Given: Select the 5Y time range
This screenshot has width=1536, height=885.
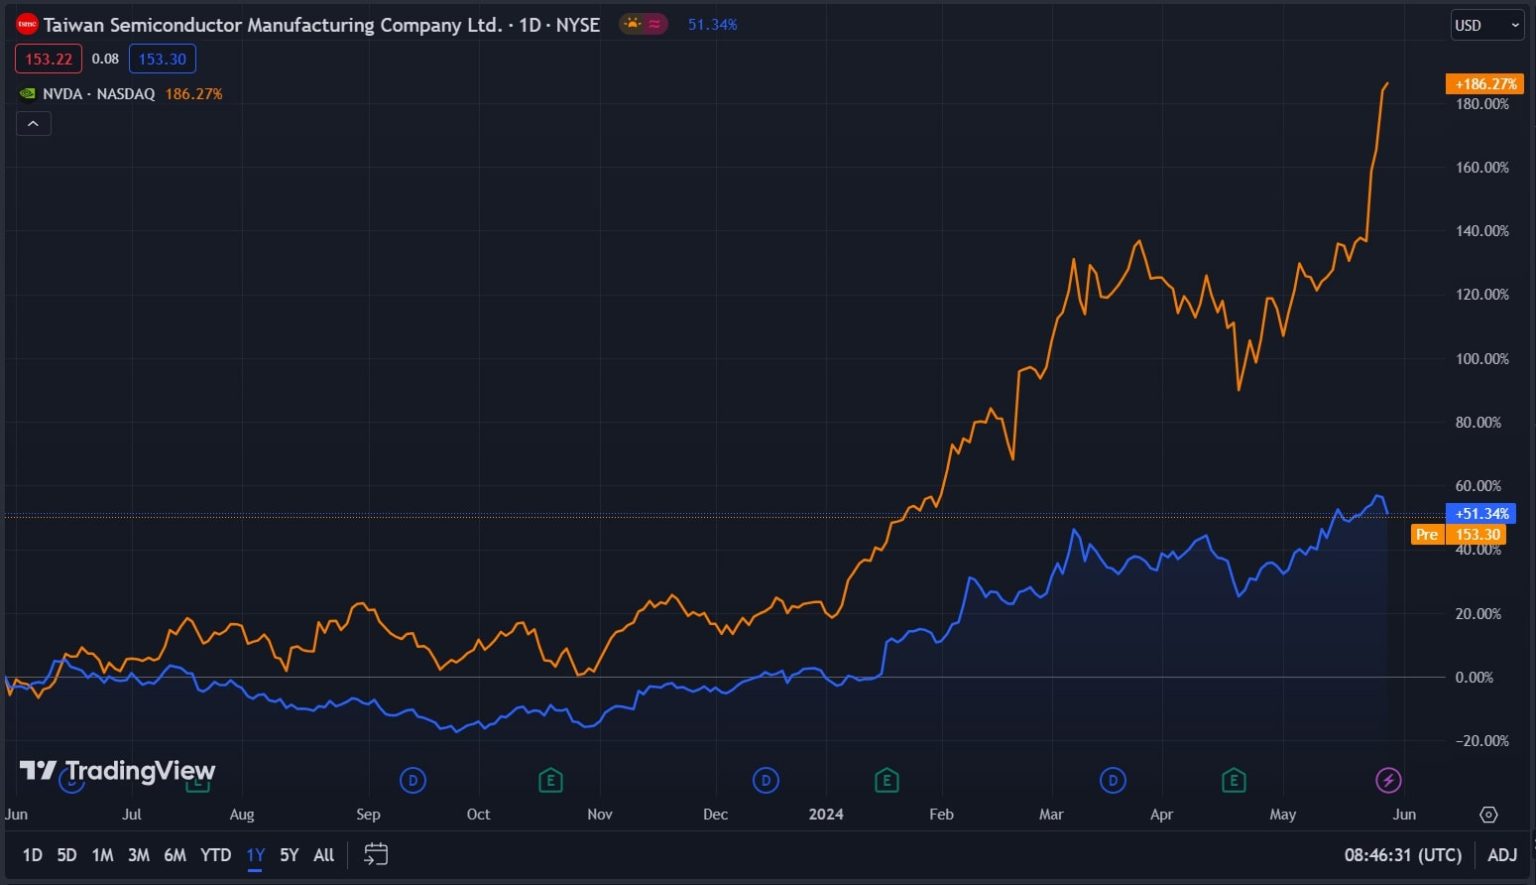Looking at the screenshot, I should pyautogui.click(x=289, y=855).
